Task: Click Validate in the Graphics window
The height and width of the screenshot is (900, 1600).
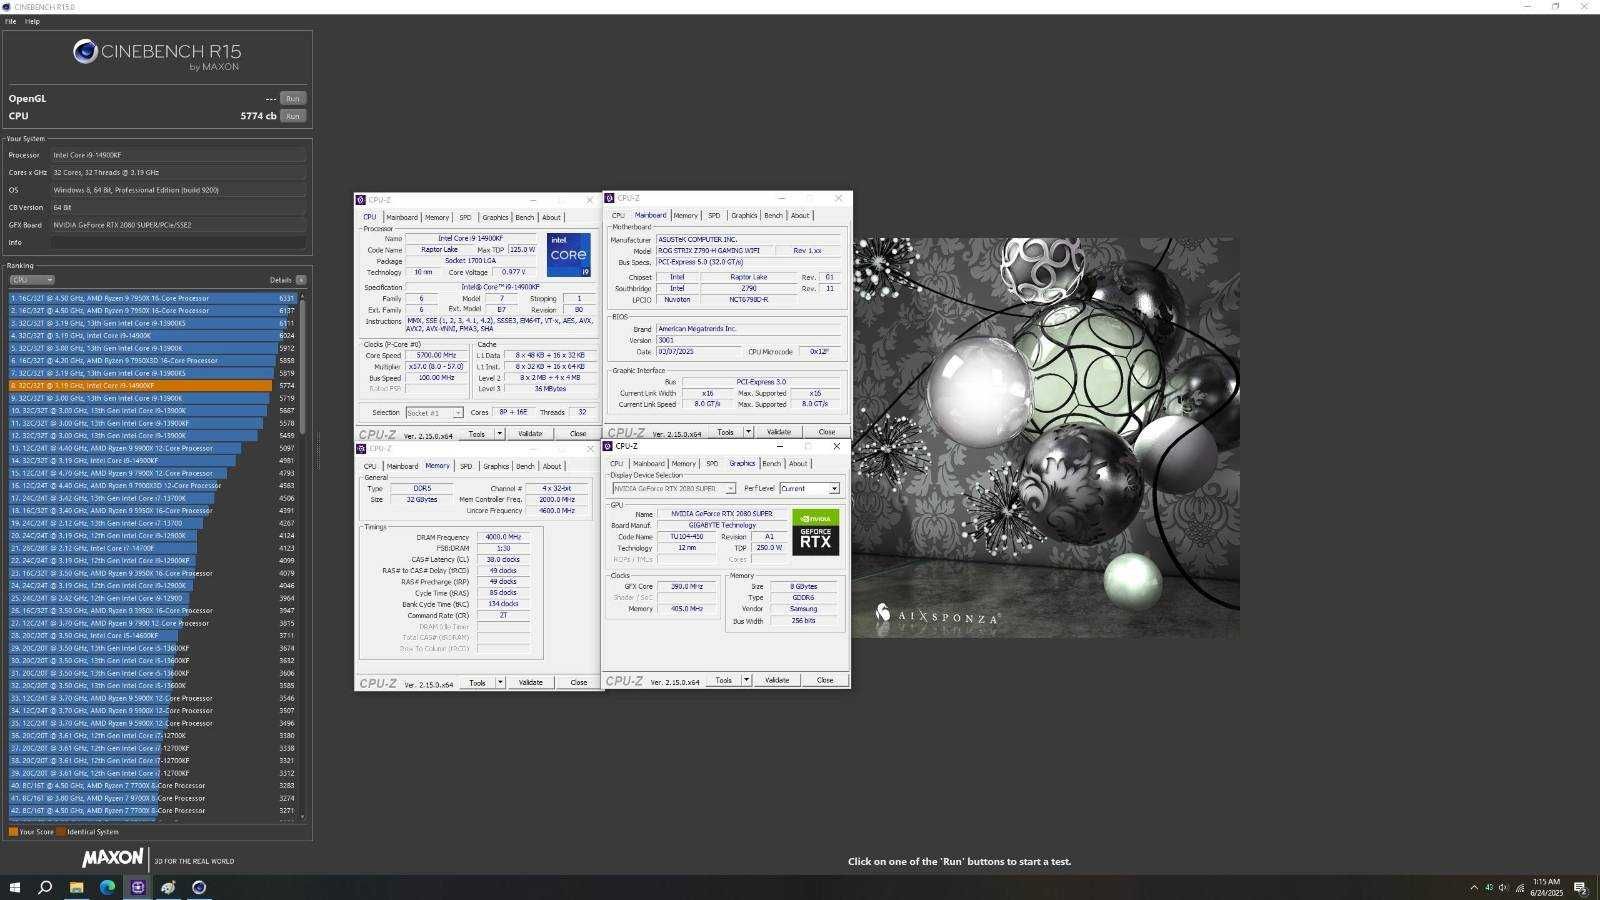Action: [777, 680]
